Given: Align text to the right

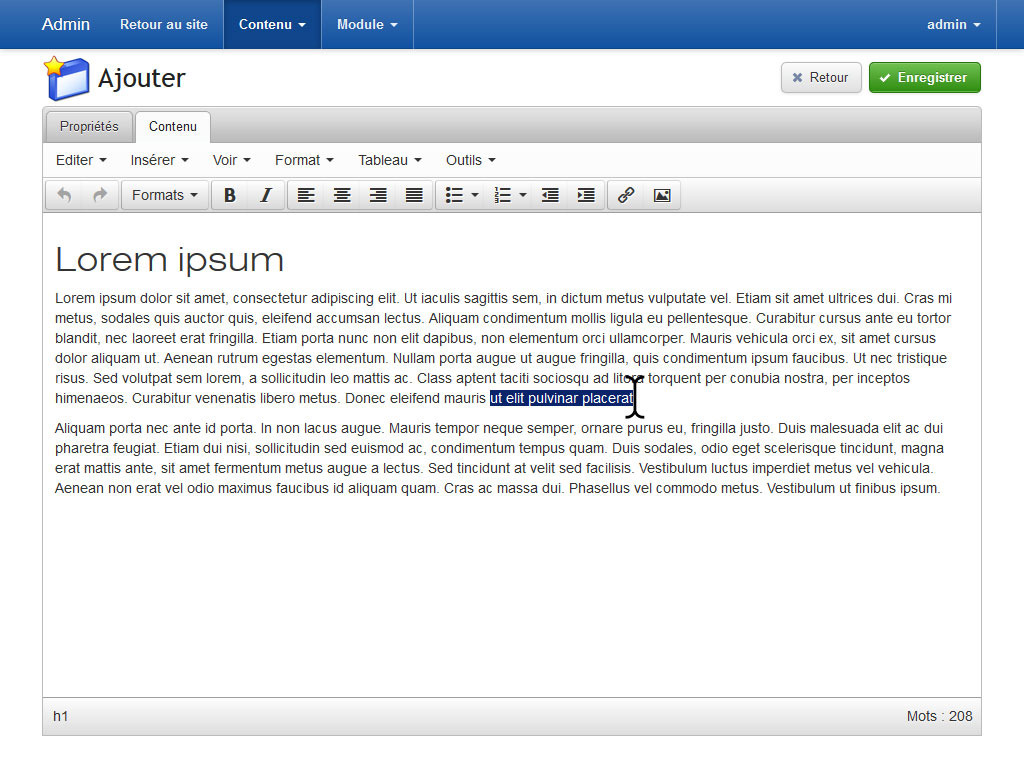Looking at the screenshot, I should pos(378,195).
